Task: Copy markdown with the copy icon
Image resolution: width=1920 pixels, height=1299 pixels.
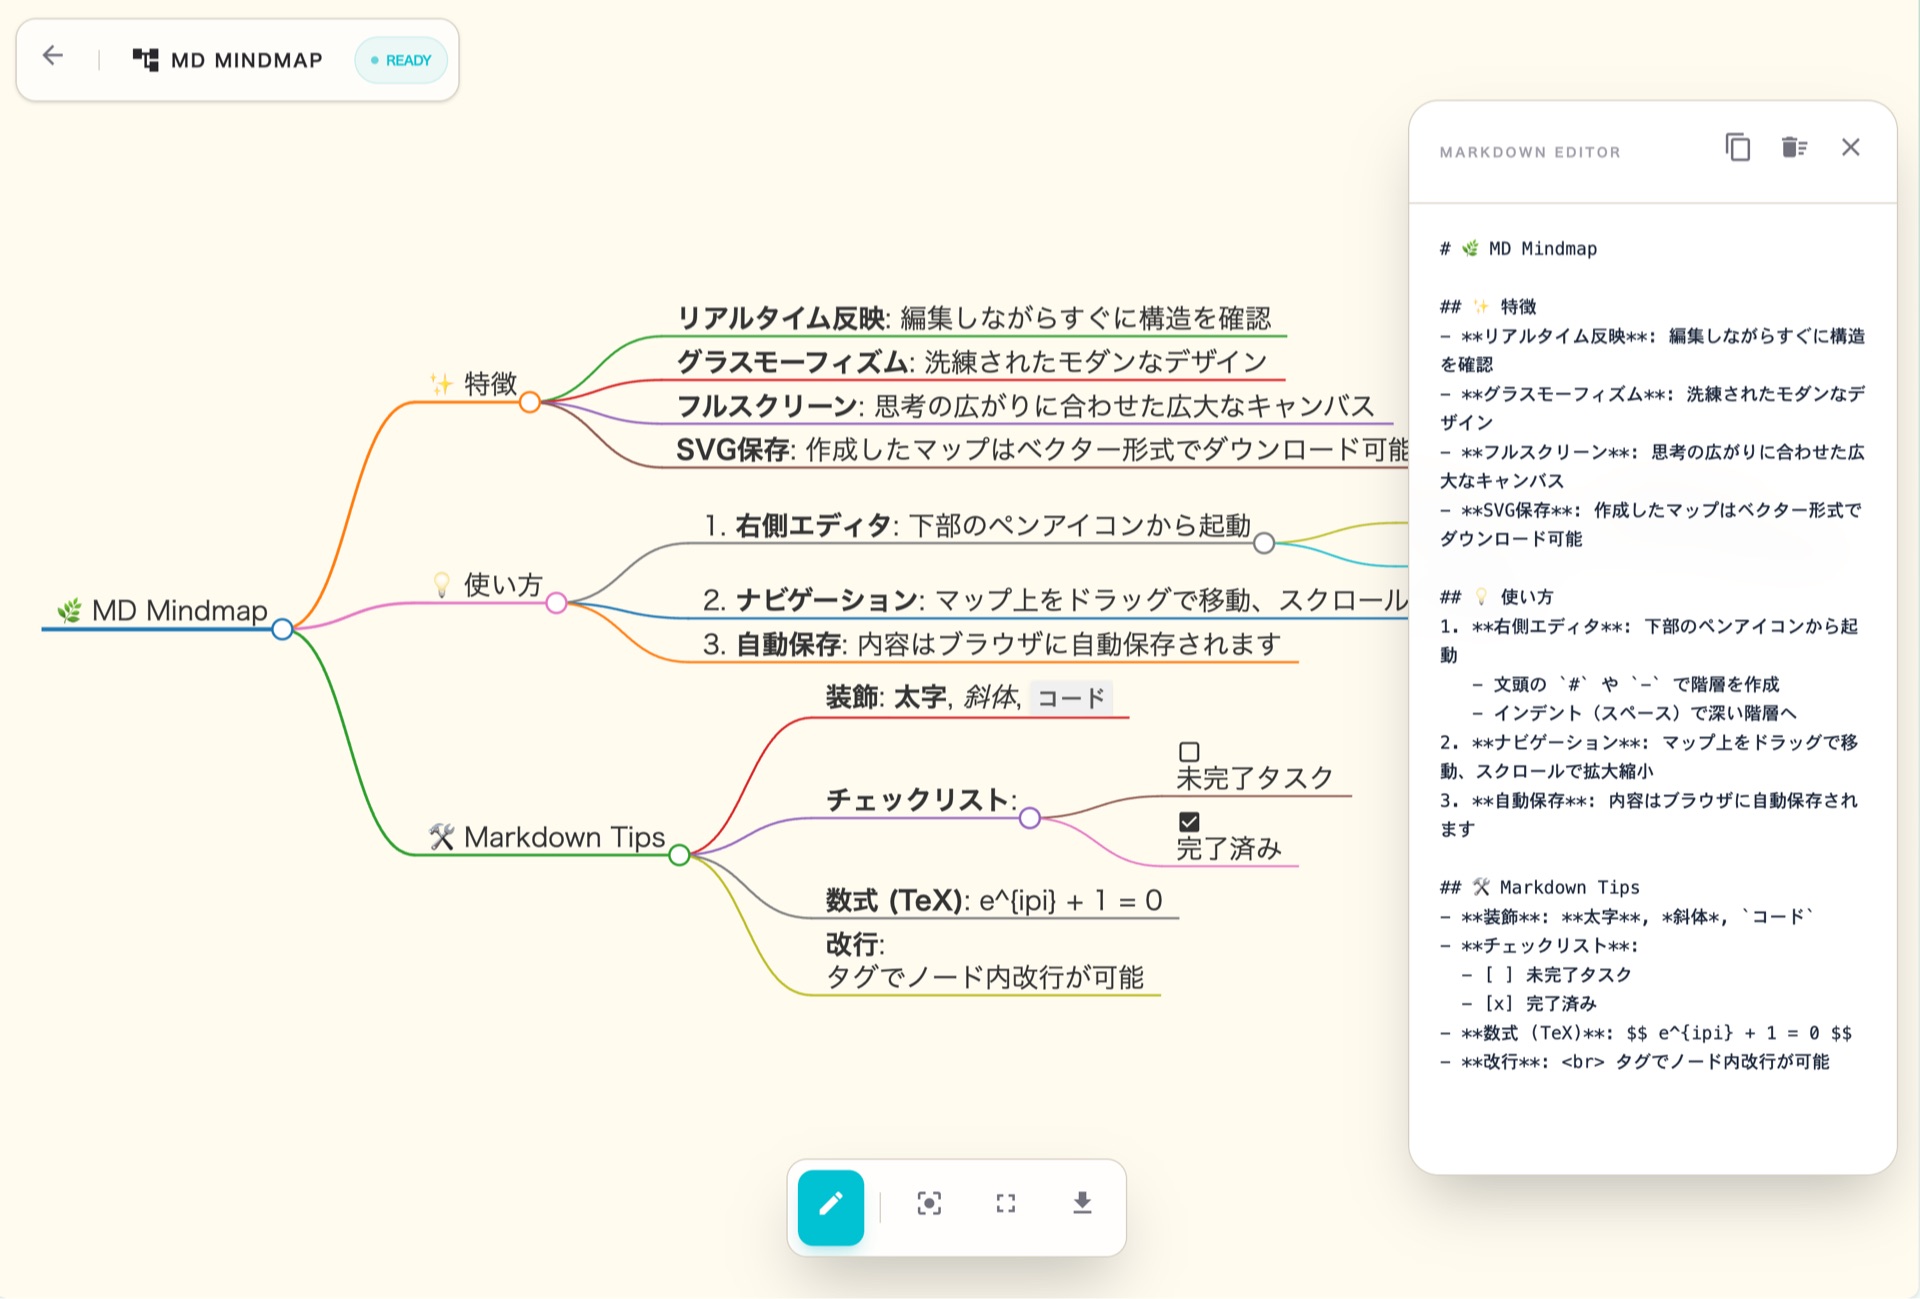Action: click(1737, 148)
